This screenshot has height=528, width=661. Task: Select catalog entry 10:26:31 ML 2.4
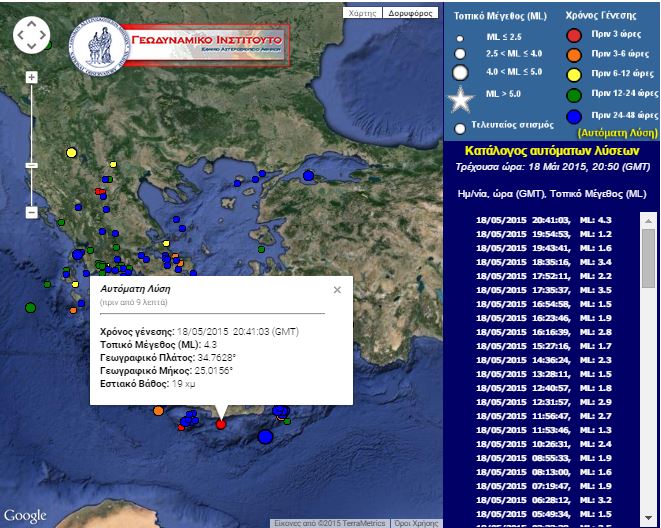tap(544, 444)
